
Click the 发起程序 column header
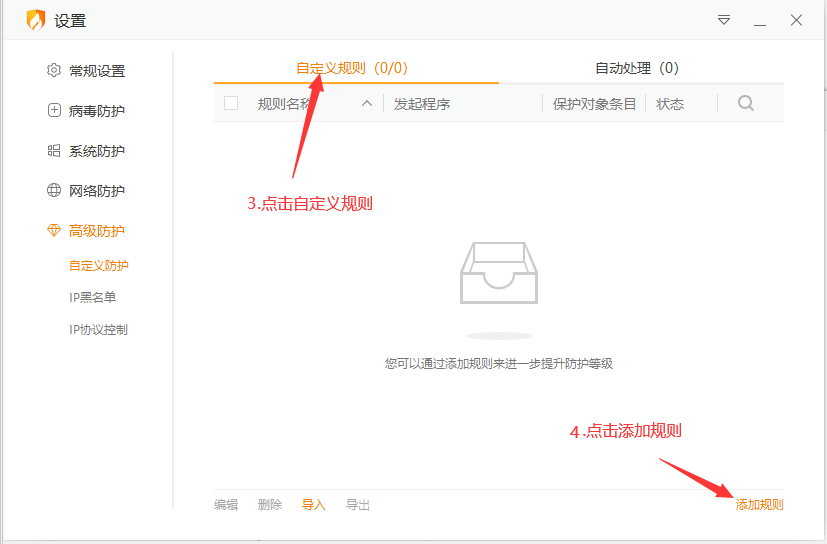pyautogui.click(x=422, y=104)
